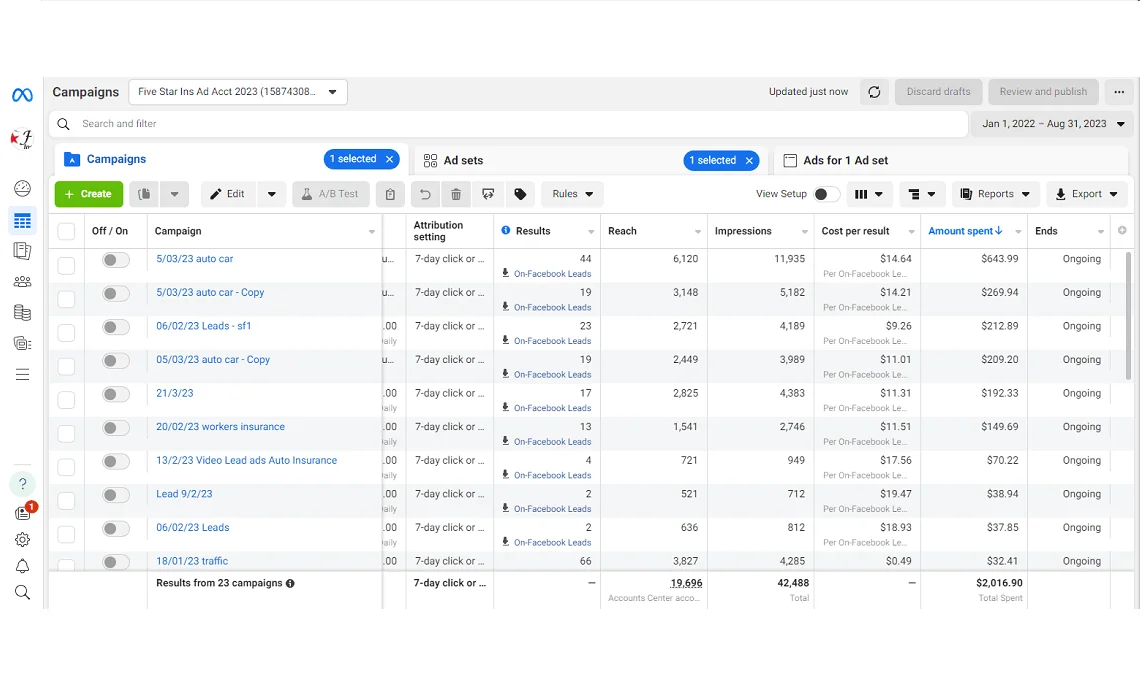Open the 20/02/23 workers insurance campaign link
Viewport: 1140px width, 700px height.
coord(220,427)
